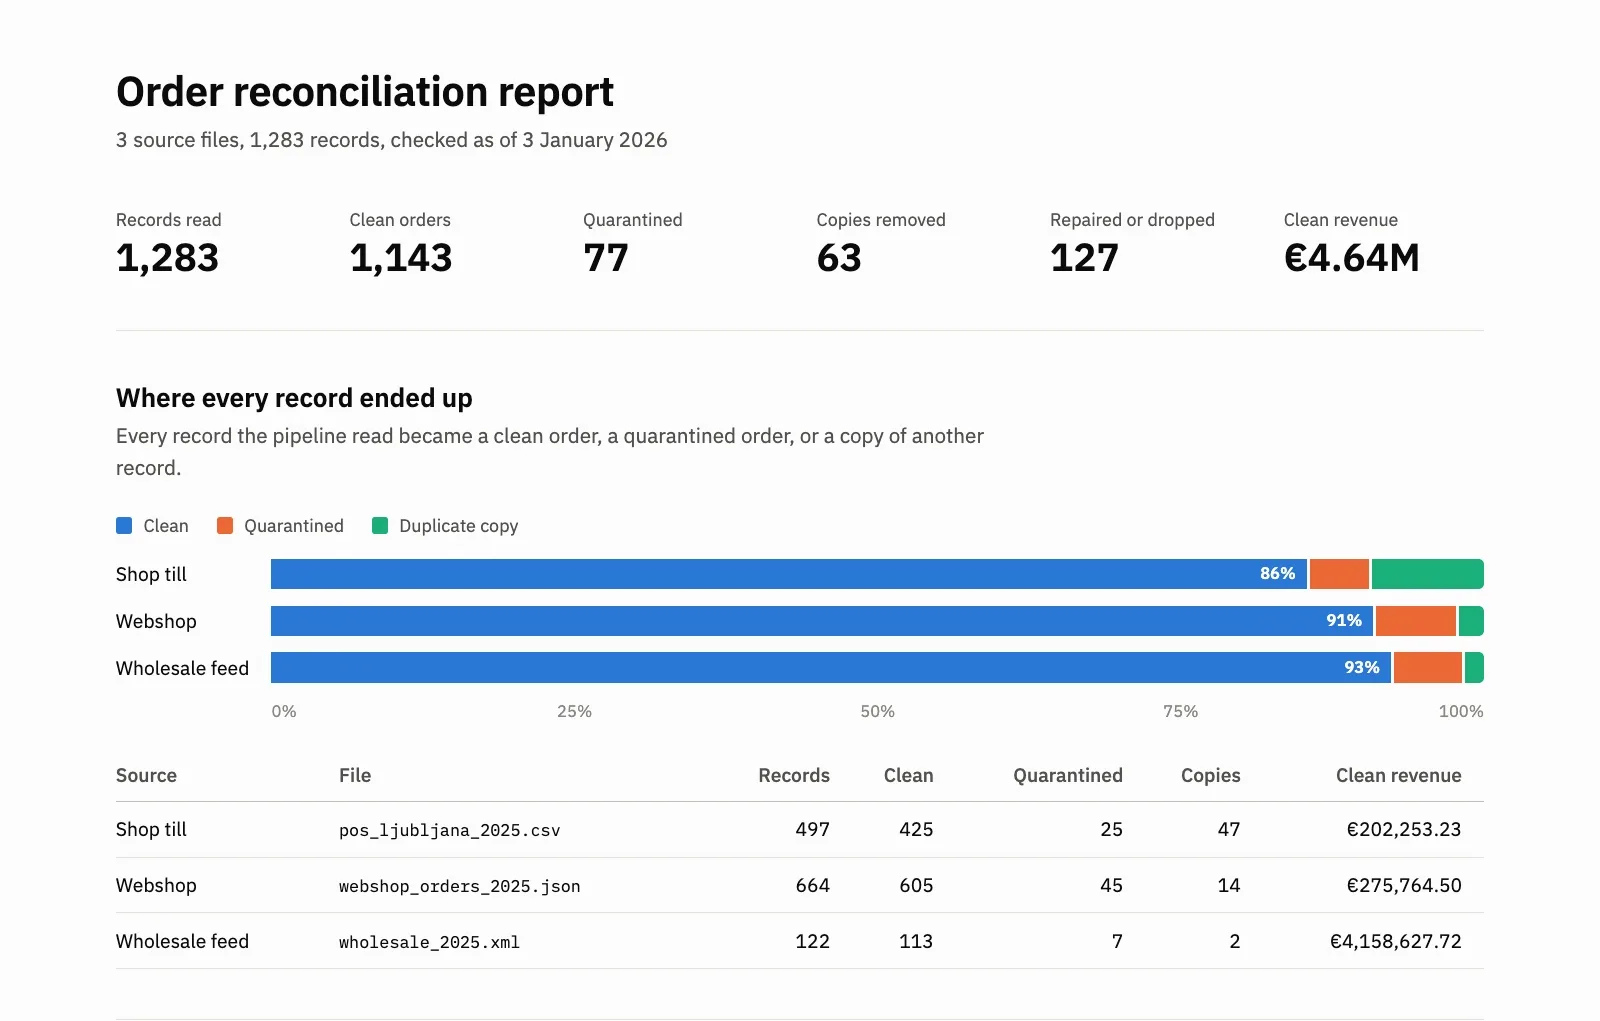Image resolution: width=1600 pixels, height=1021 pixels.
Task: Click the Shop till chart row label
Action: pos(151,574)
